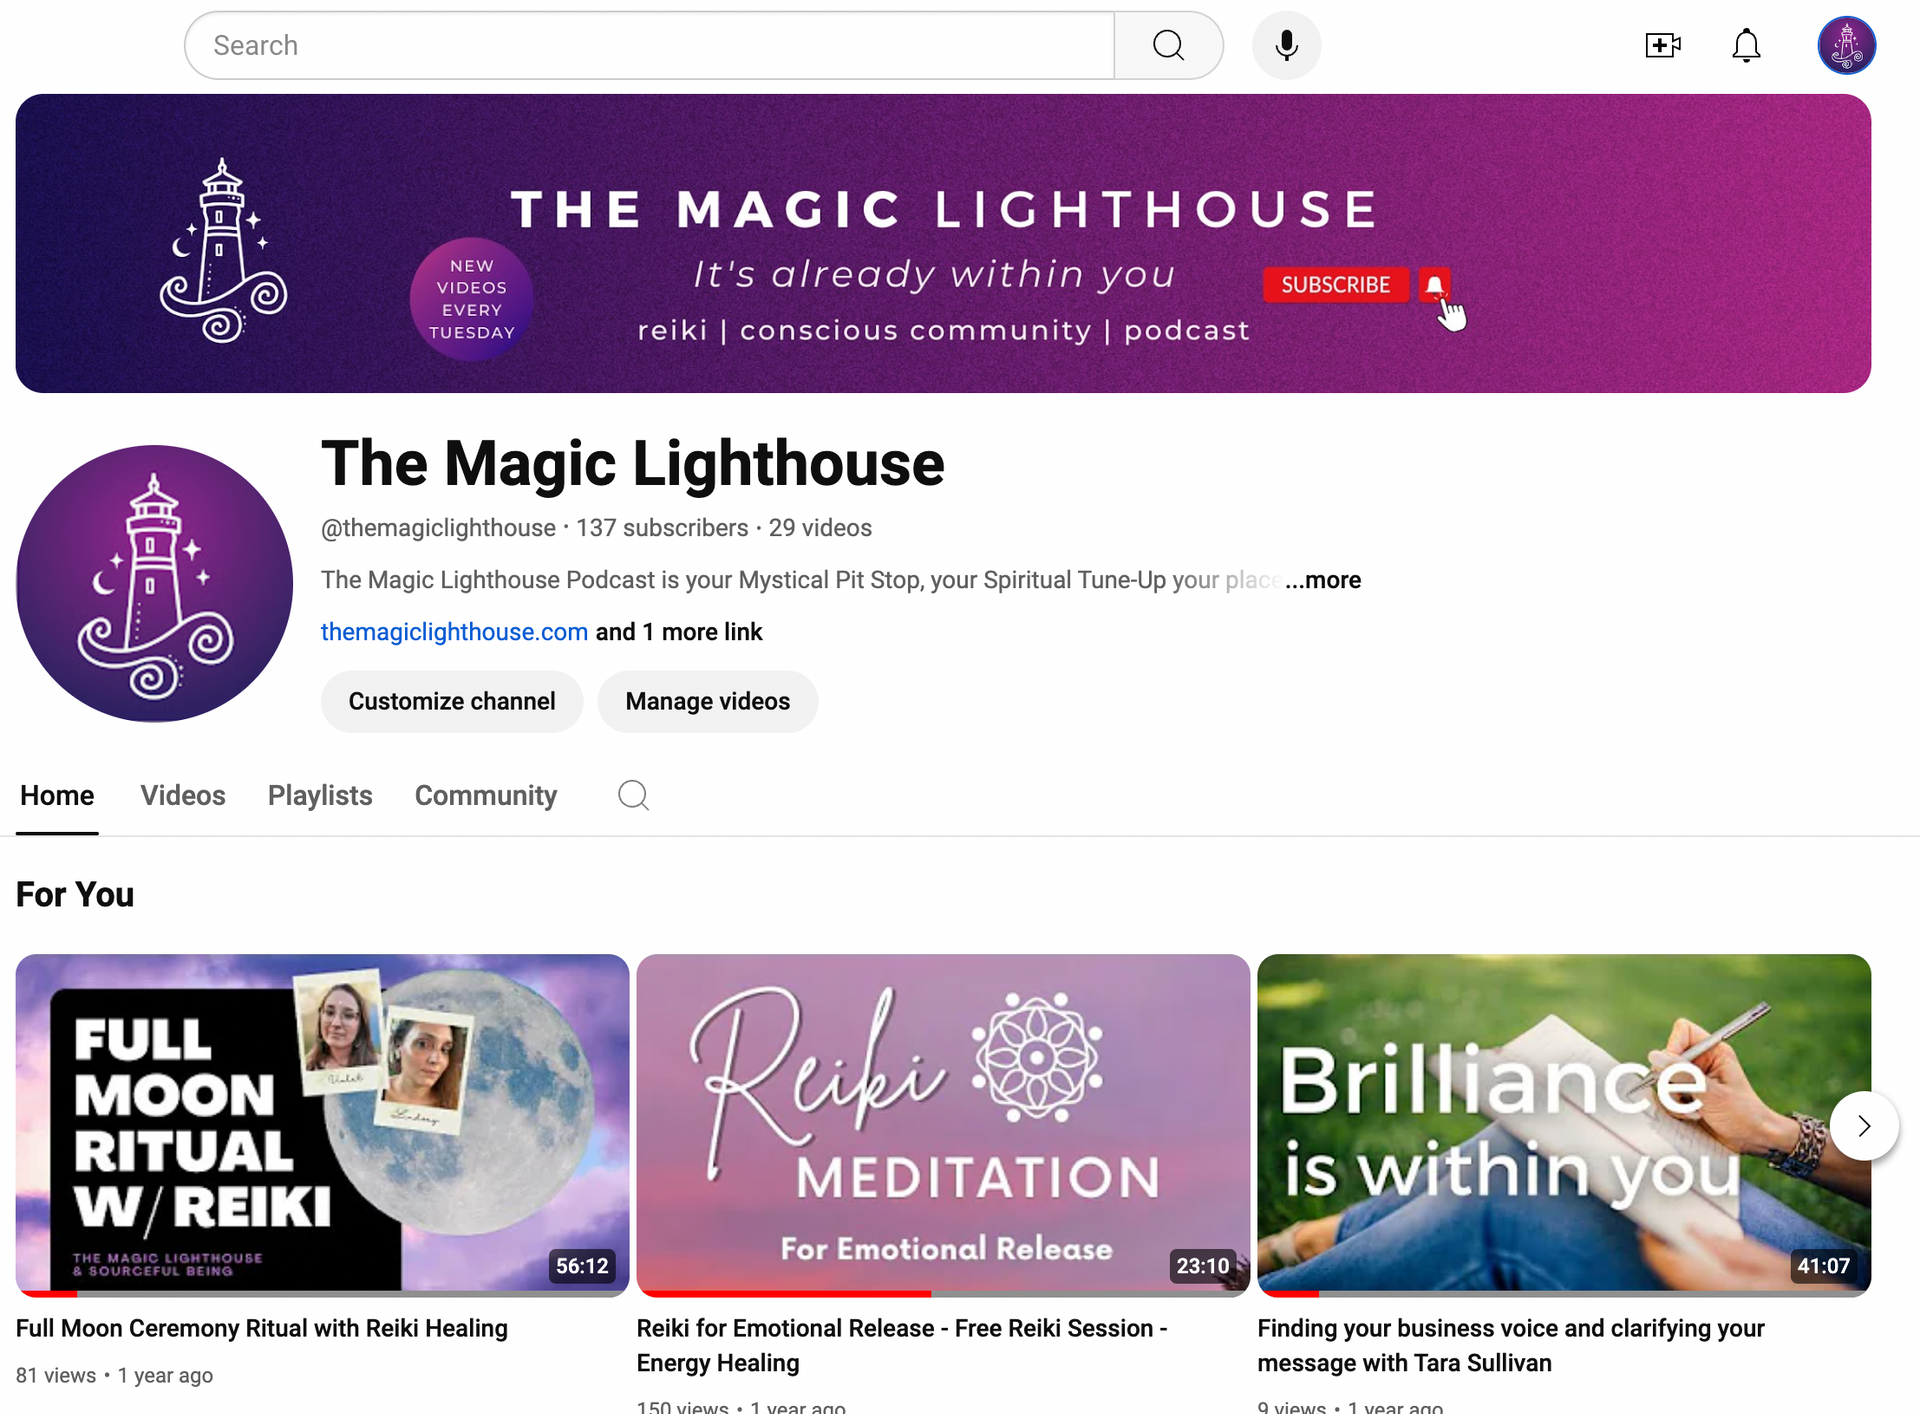
Task: Open Brilliance is within you thumbnail
Action: 1564,1124
